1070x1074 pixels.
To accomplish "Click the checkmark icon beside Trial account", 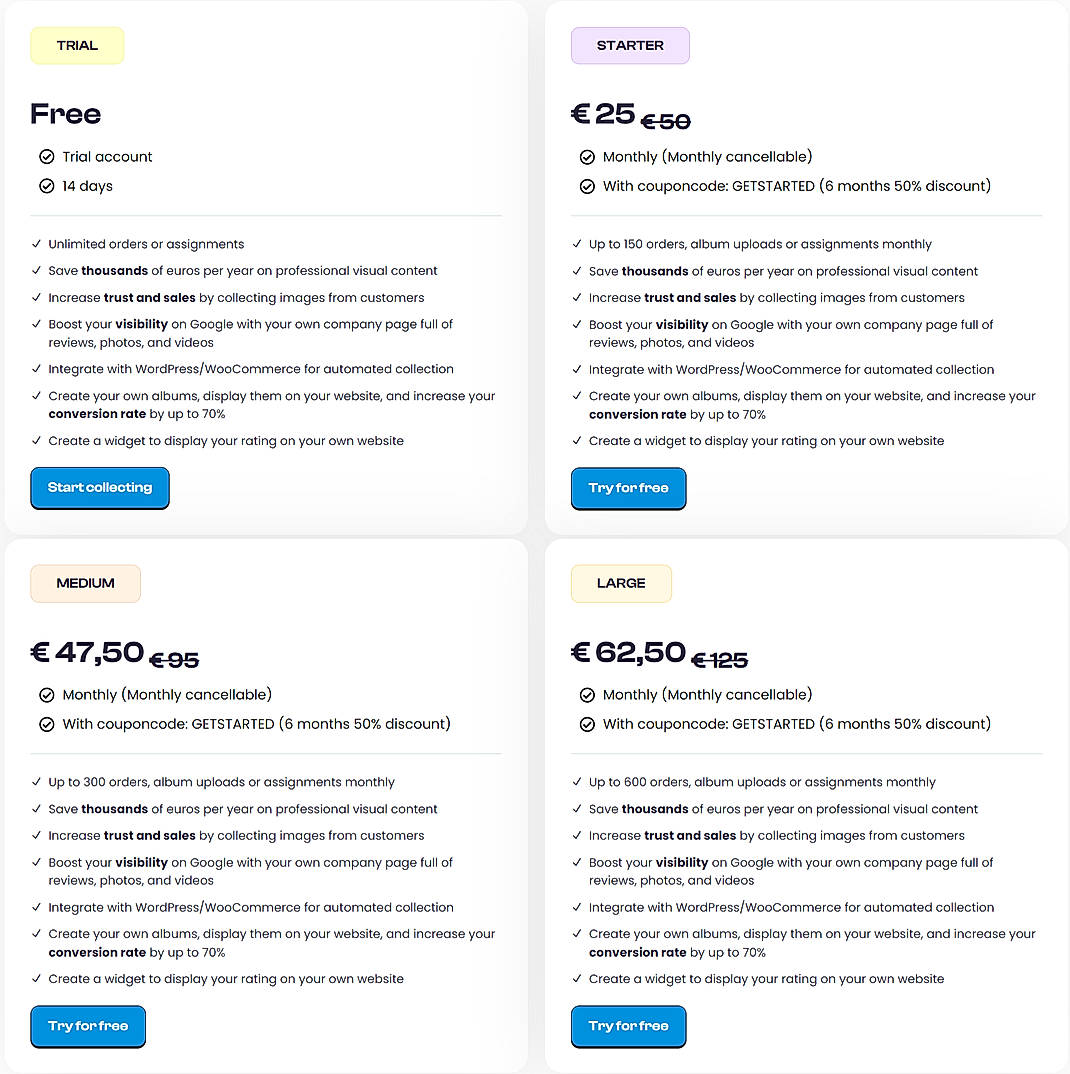I will (x=46, y=157).
